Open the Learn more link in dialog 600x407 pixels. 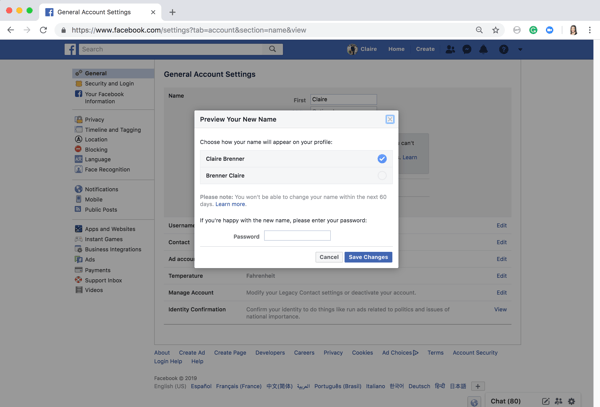[x=230, y=204]
